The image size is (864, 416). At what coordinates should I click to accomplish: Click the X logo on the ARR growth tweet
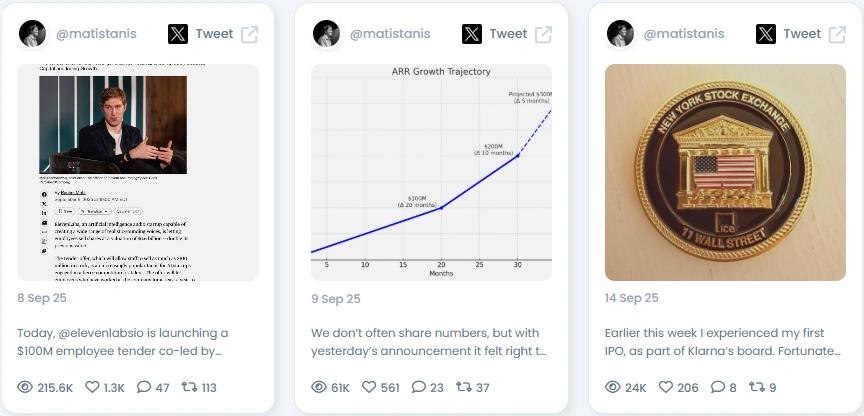point(472,34)
